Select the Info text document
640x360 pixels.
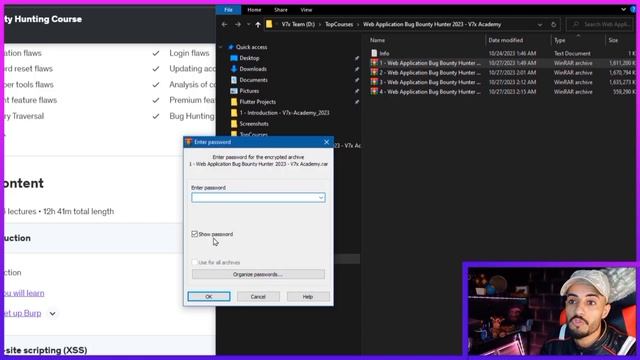click(384, 53)
